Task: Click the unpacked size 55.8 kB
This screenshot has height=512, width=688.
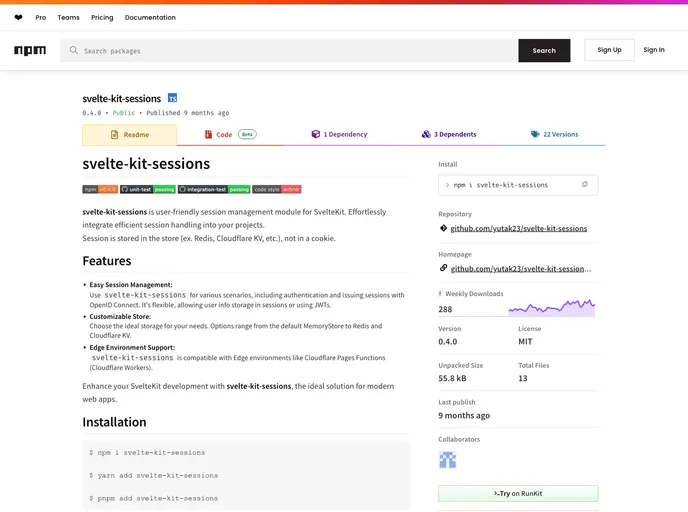Action: 452,378
